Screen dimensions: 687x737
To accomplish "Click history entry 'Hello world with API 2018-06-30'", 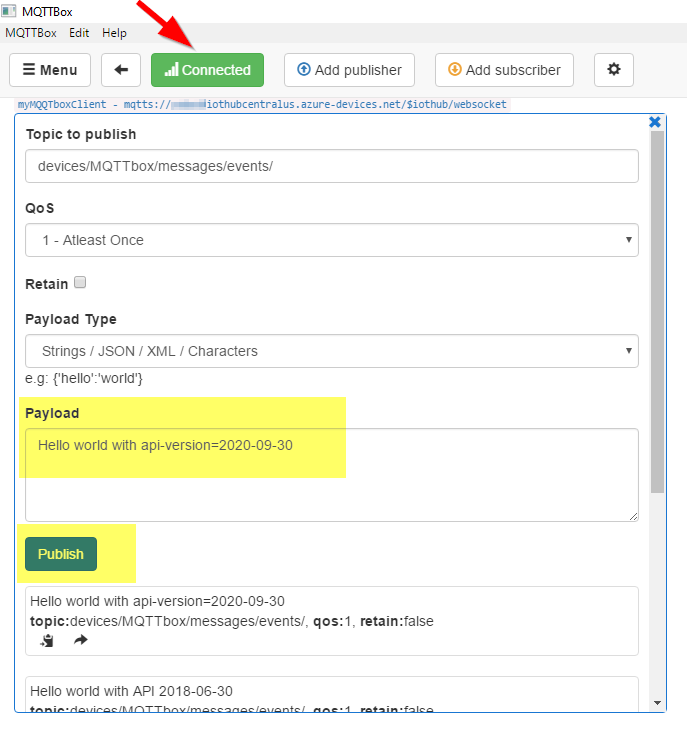I will tap(132, 691).
